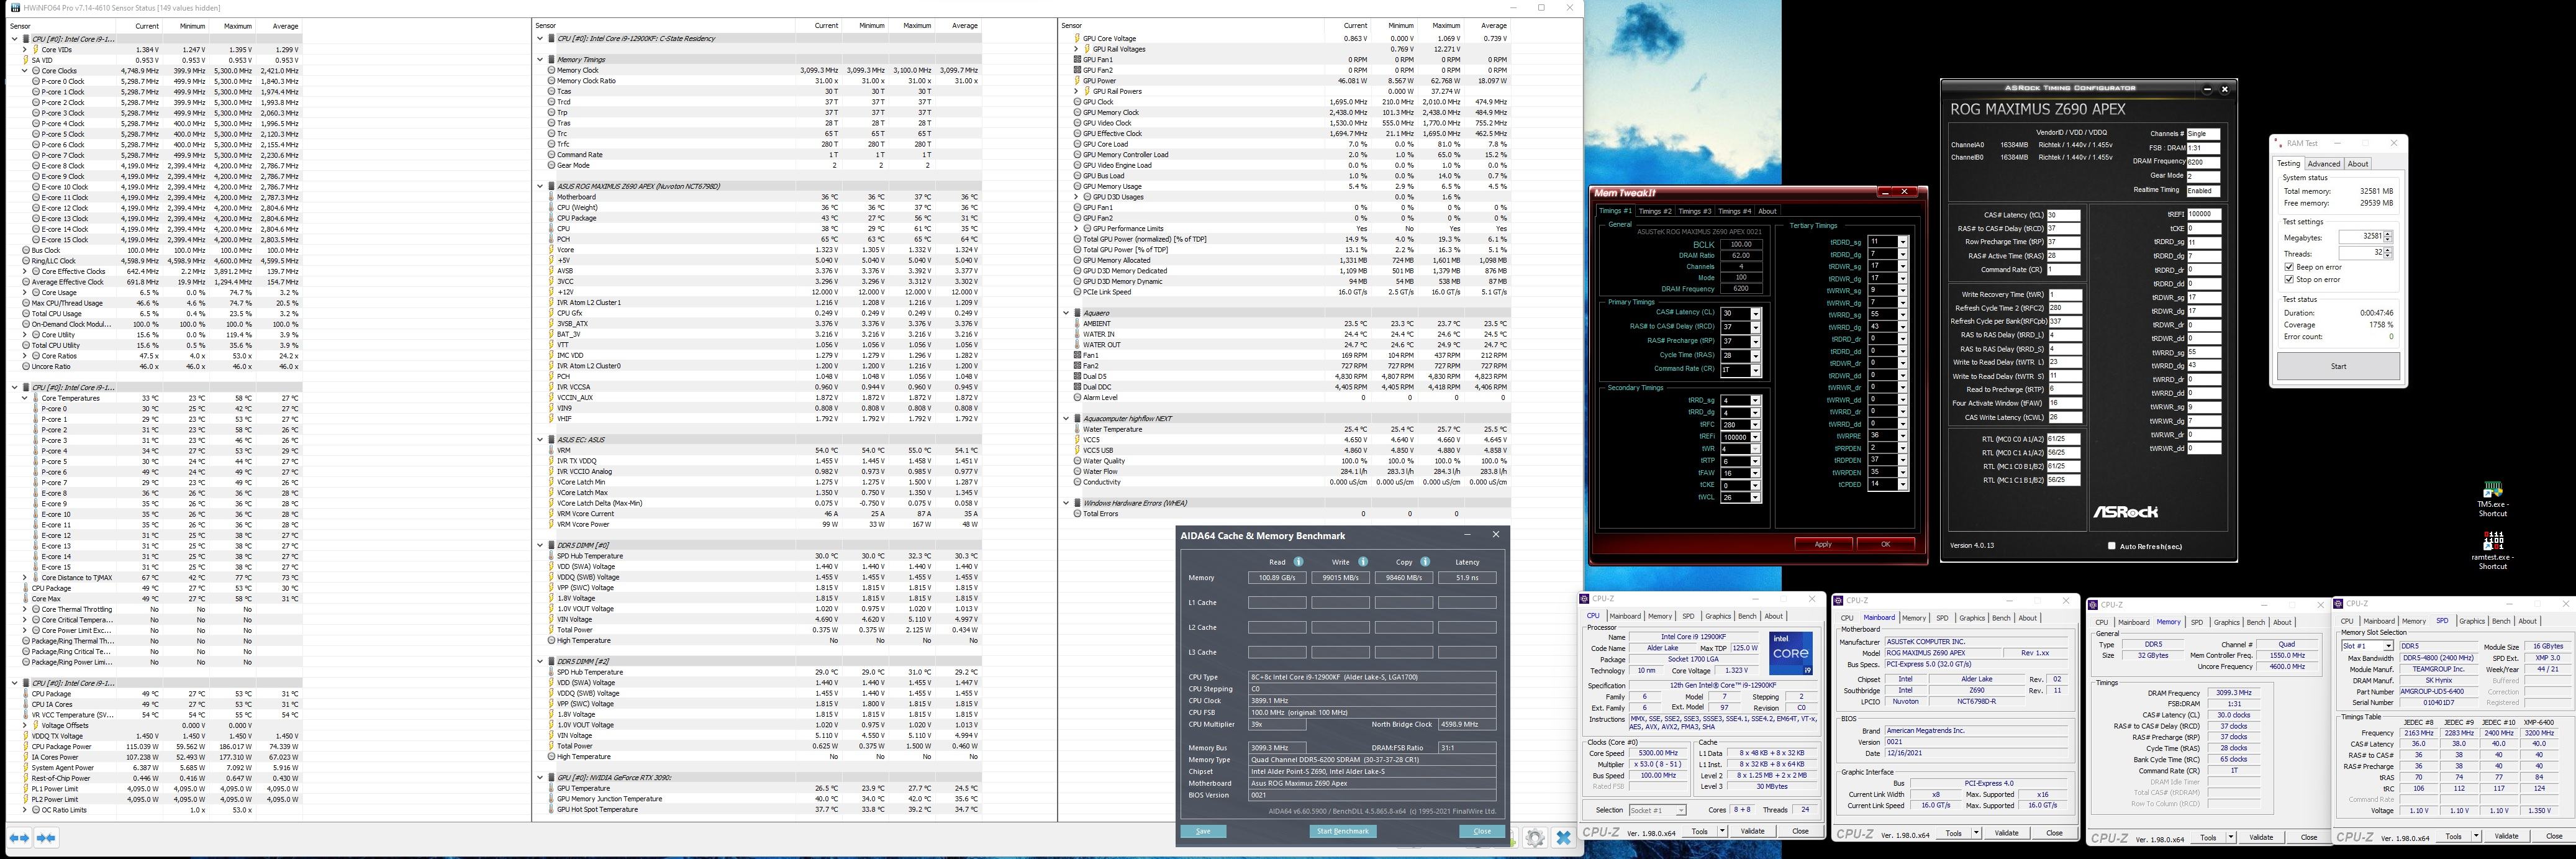Click the lightning icon beside Core VIDs
Screen dimensions: 2576x859
[x=36, y=49]
